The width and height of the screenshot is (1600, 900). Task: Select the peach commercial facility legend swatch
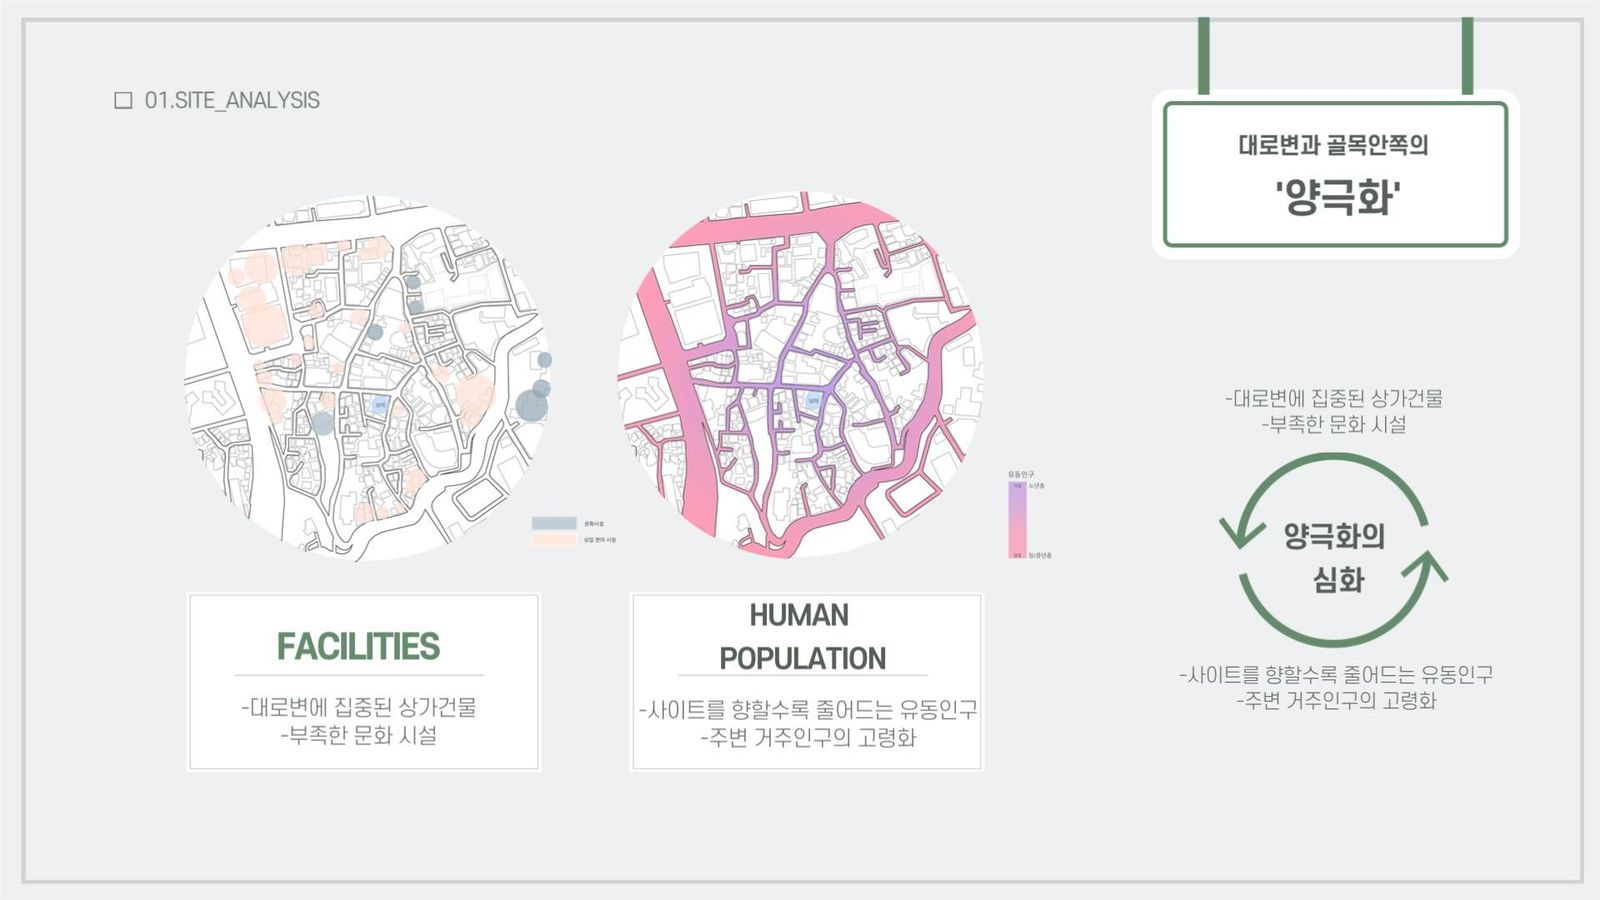(x=553, y=539)
